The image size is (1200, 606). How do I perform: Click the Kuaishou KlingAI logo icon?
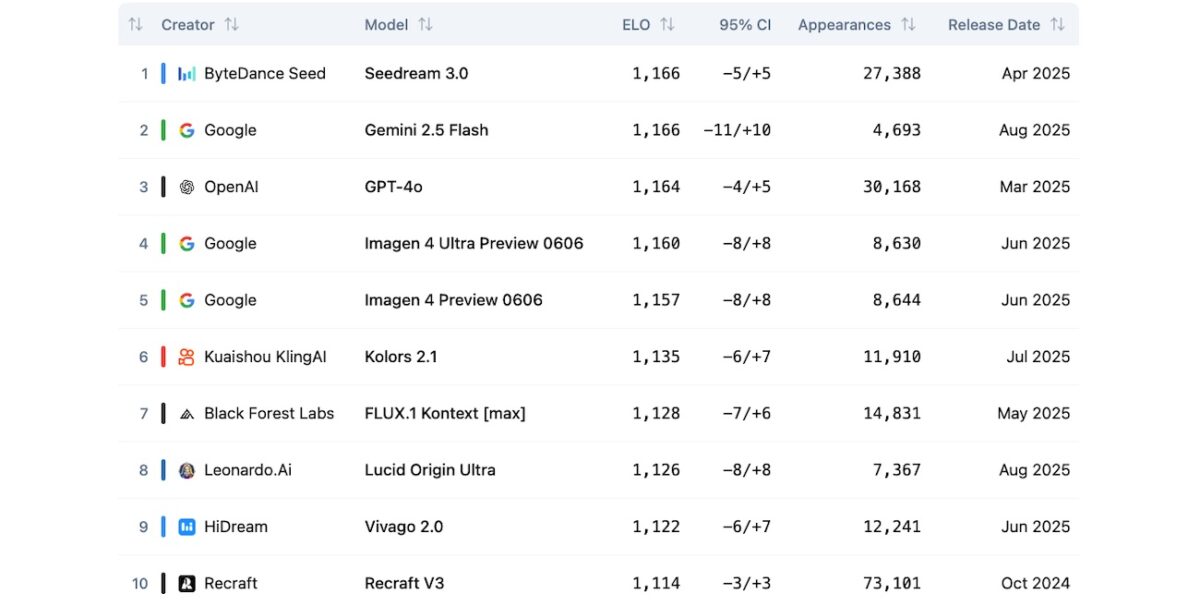point(187,357)
